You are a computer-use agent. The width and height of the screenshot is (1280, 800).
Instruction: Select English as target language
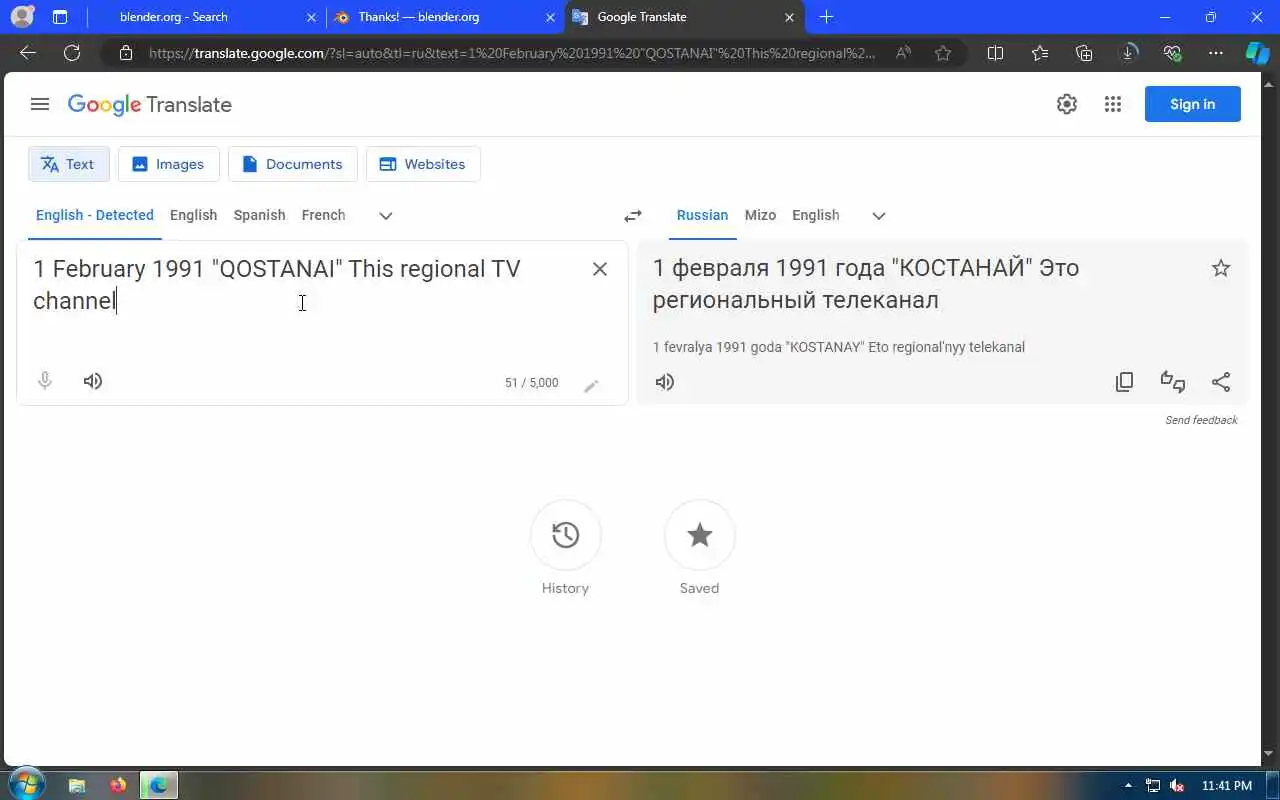(816, 215)
